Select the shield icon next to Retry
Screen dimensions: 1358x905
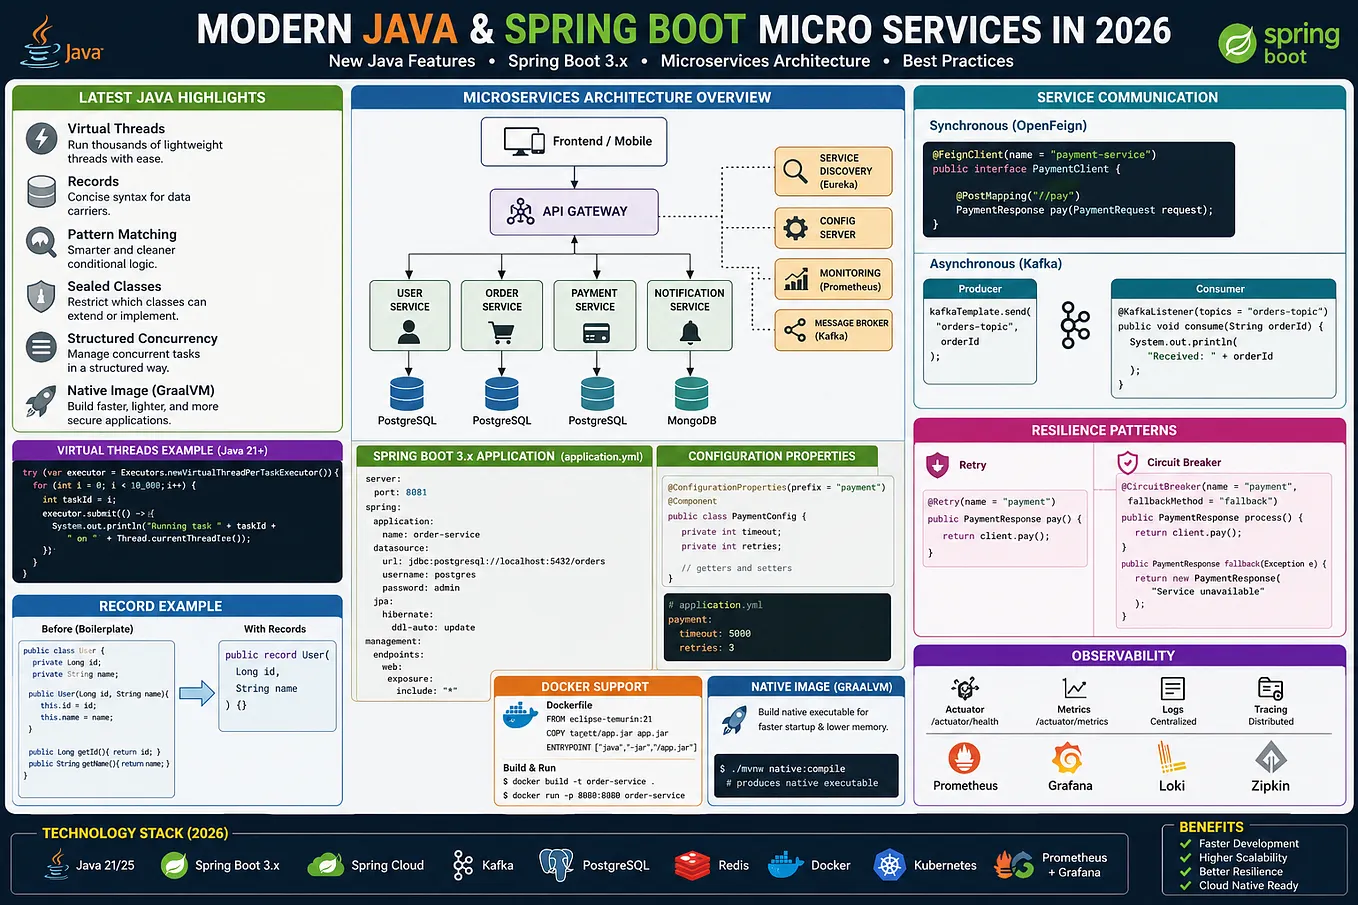[937, 464]
